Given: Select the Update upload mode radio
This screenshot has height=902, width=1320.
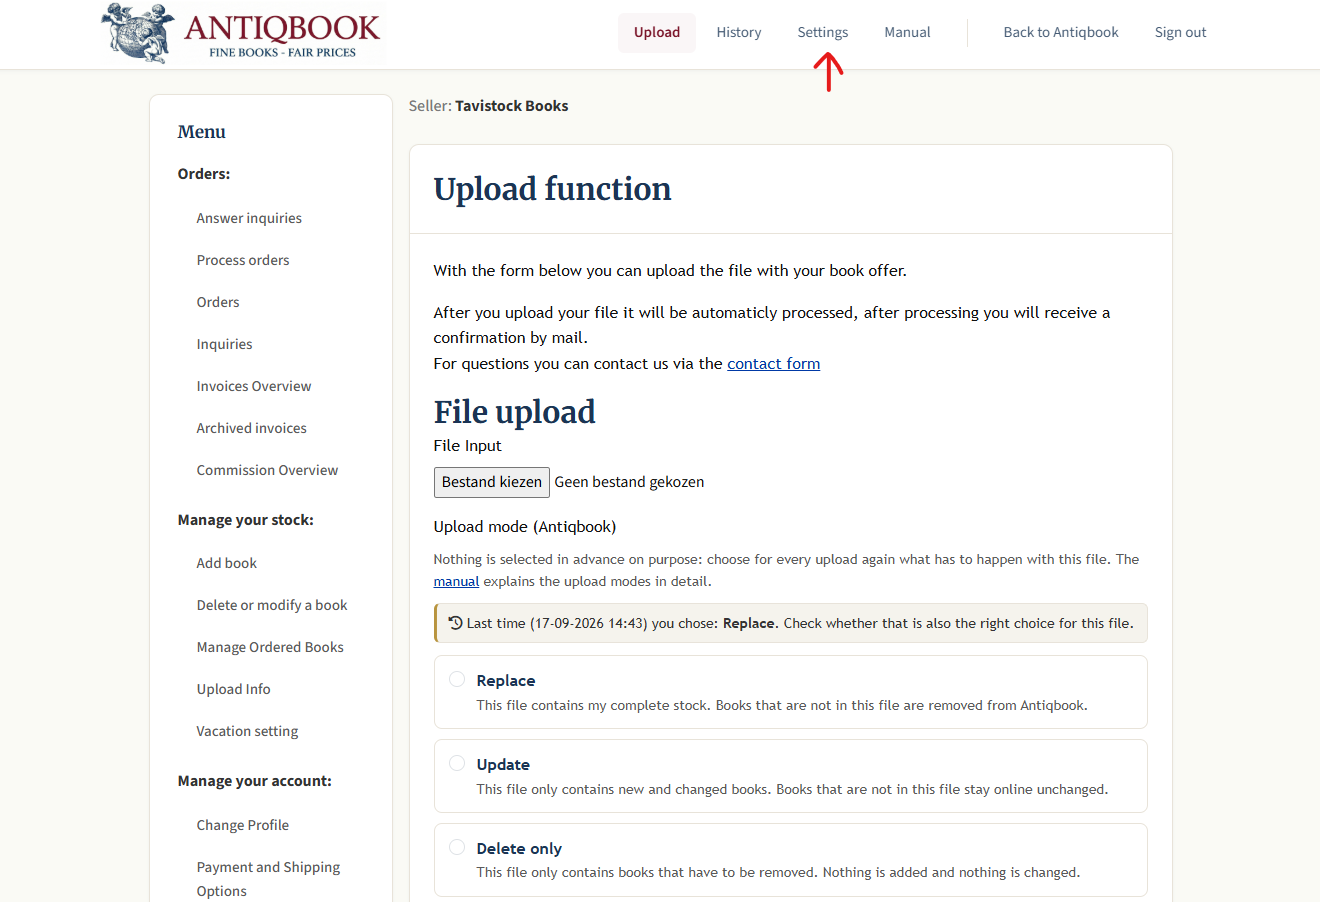Looking at the screenshot, I should pyautogui.click(x=457, y=763).
